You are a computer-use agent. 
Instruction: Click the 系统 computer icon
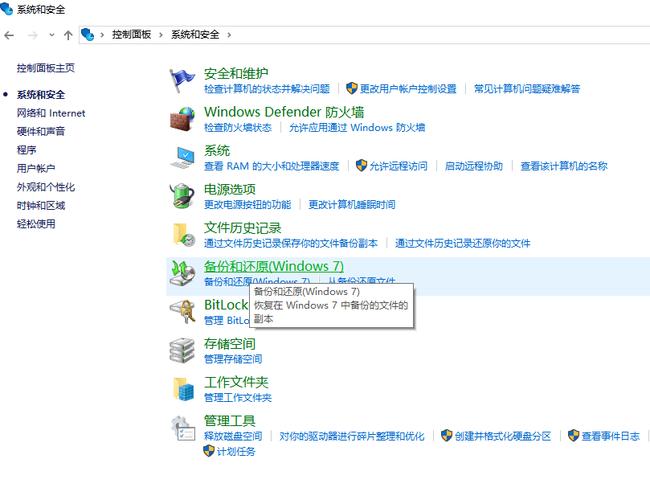182,157
